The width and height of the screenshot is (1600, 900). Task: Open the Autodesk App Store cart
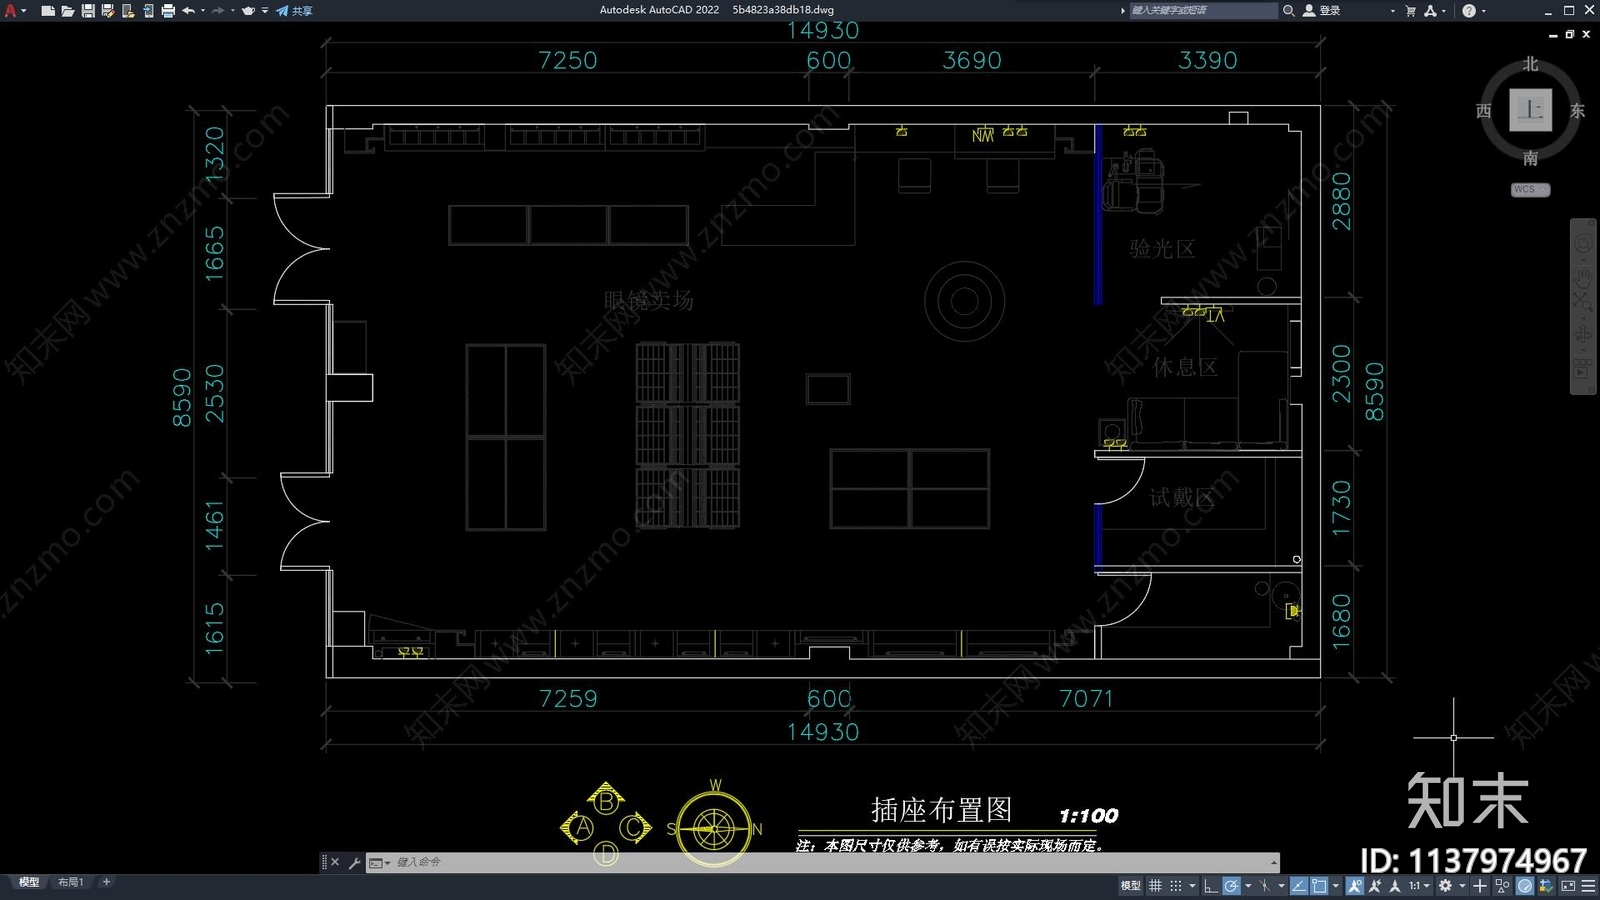coord(1411,10)
